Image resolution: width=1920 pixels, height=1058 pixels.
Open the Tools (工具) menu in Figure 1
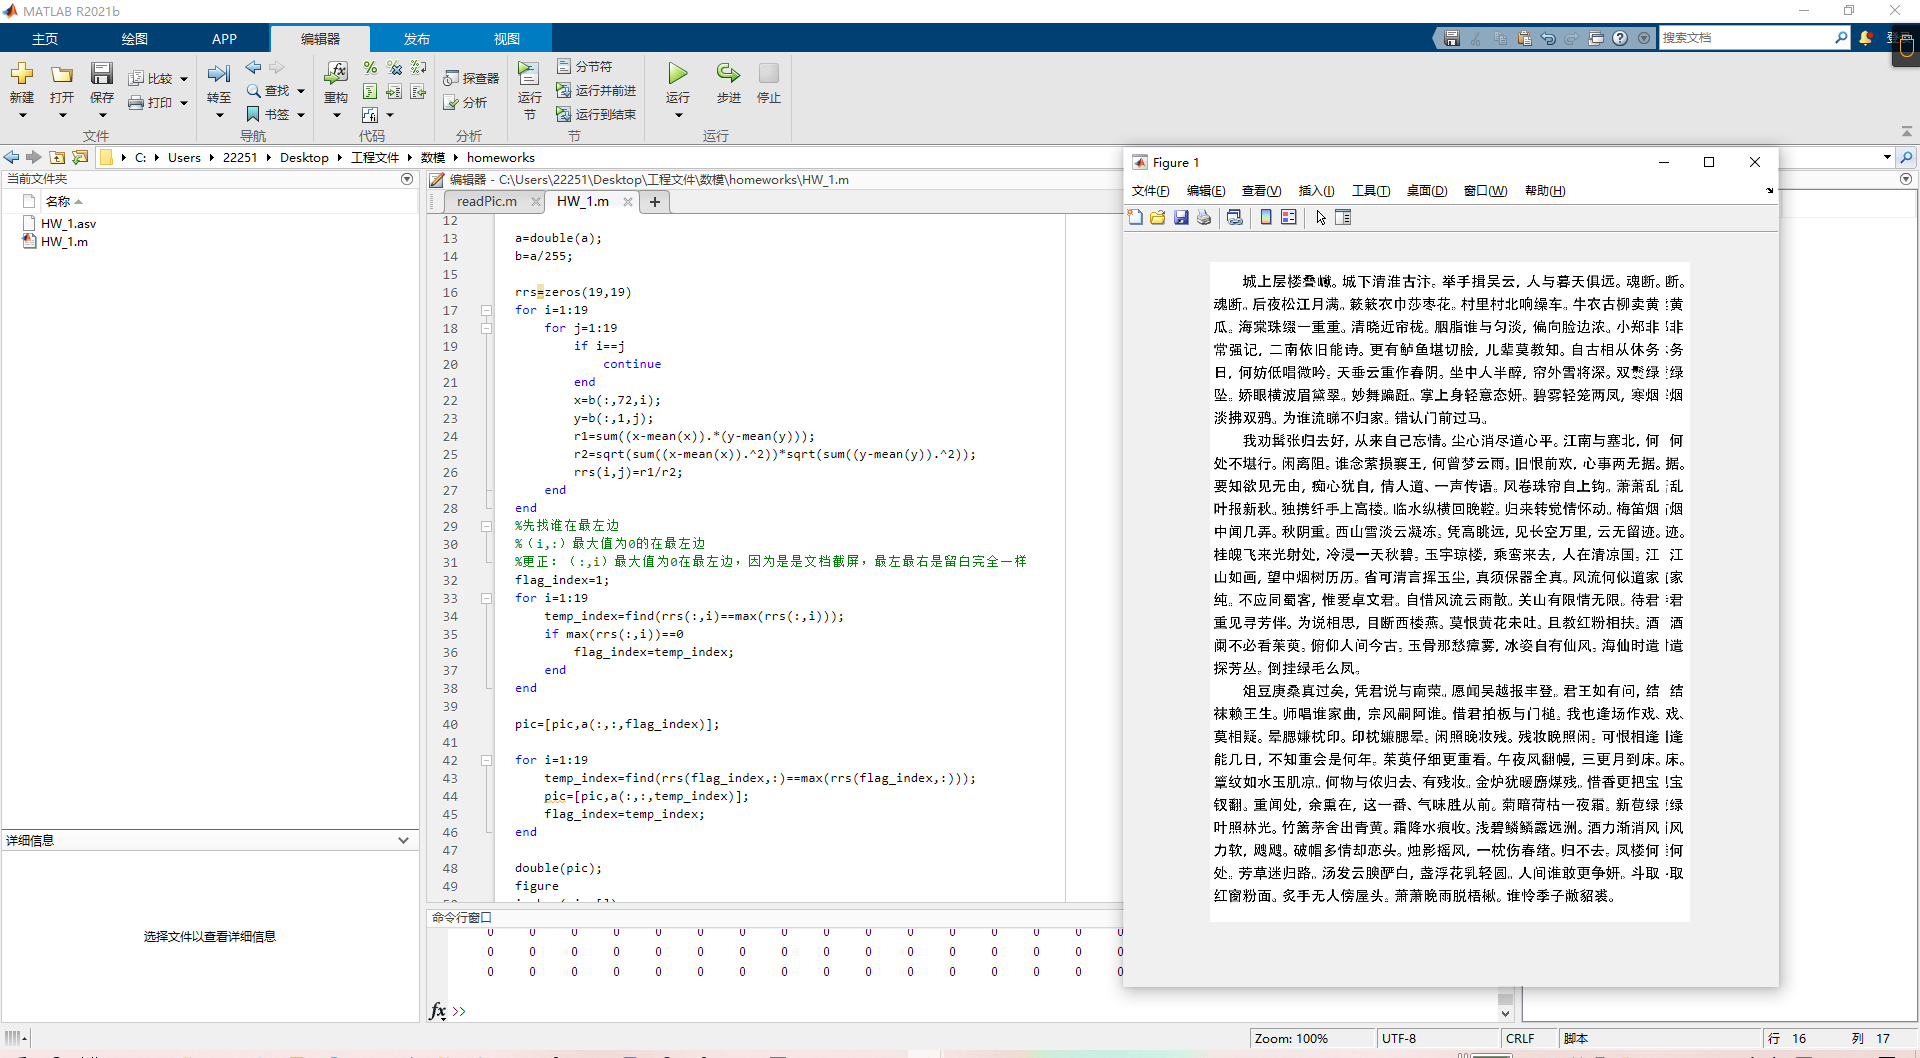[x=1370, y=191]
